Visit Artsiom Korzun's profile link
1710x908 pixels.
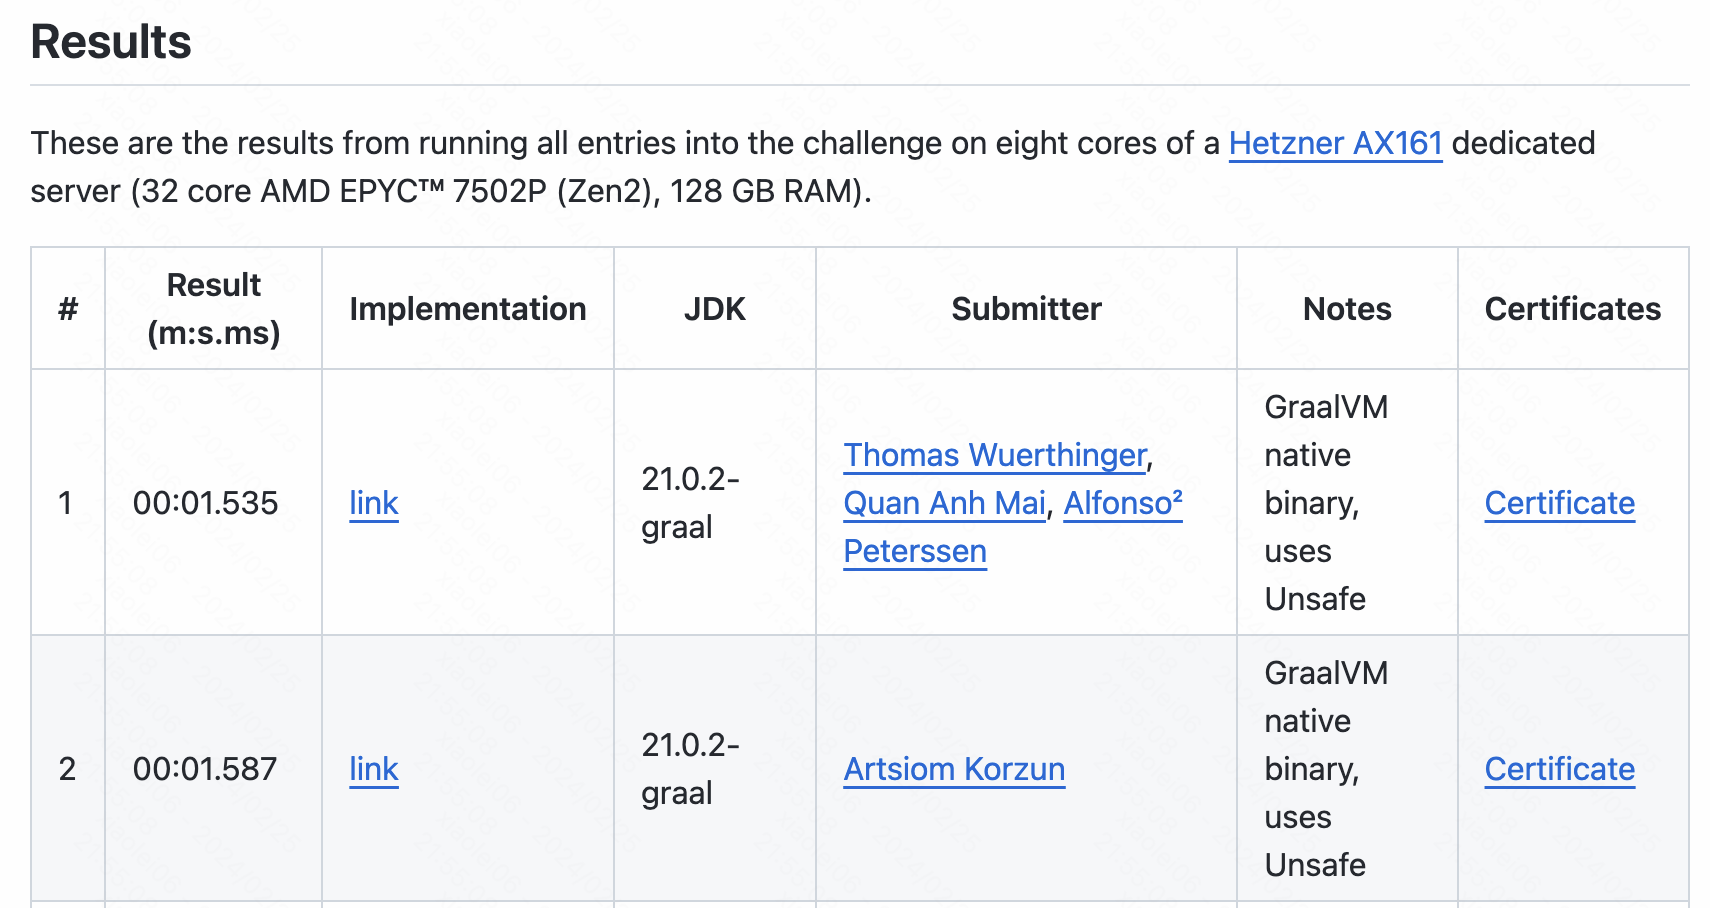[954, 769]
